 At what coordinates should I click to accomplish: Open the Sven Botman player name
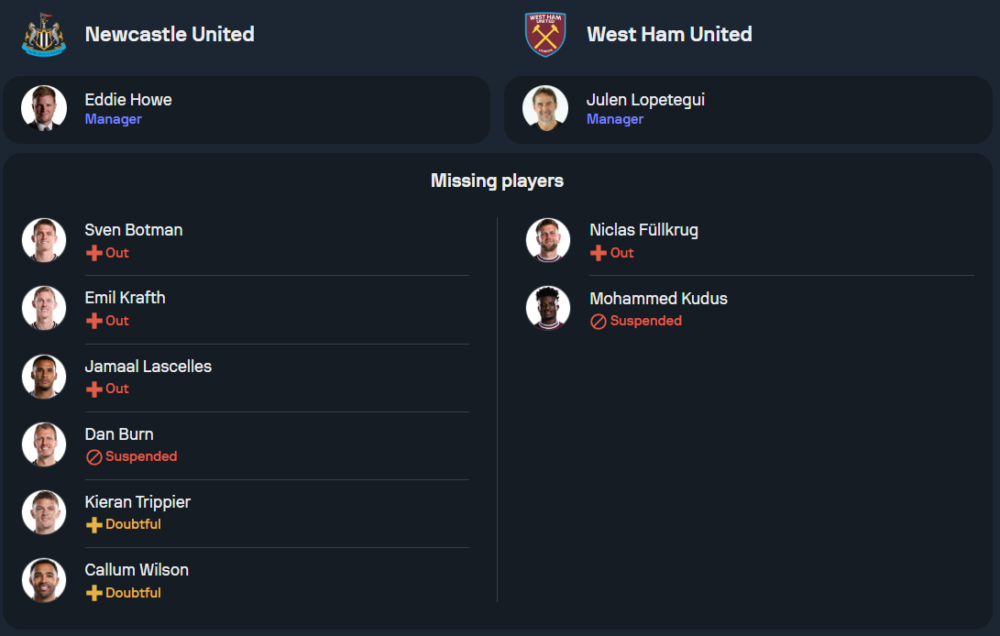coord(133,230)
